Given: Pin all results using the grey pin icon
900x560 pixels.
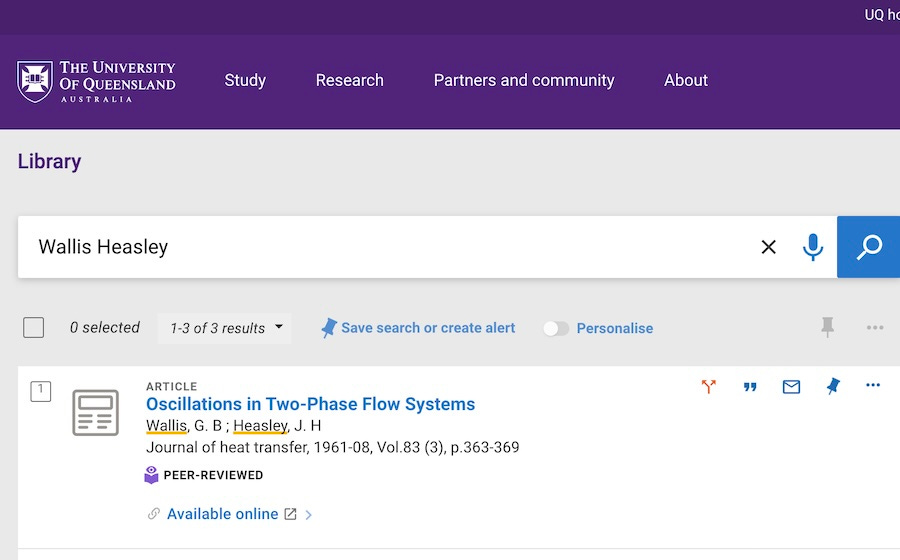Looking at the screenshot, I should point(827,327).
